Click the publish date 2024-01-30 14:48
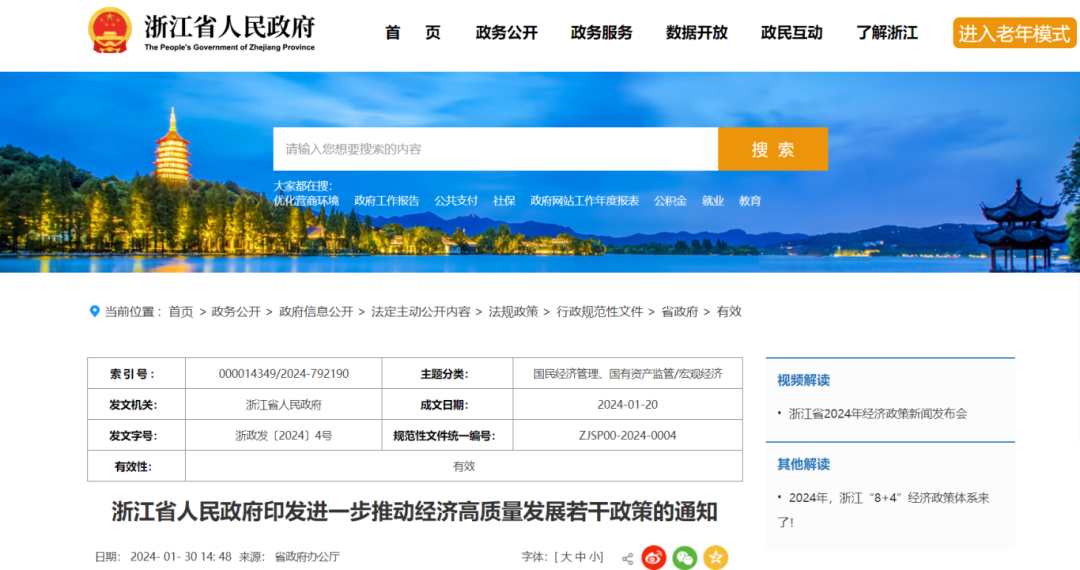This screenshot has height=570, width=1080. click(181, 557)
